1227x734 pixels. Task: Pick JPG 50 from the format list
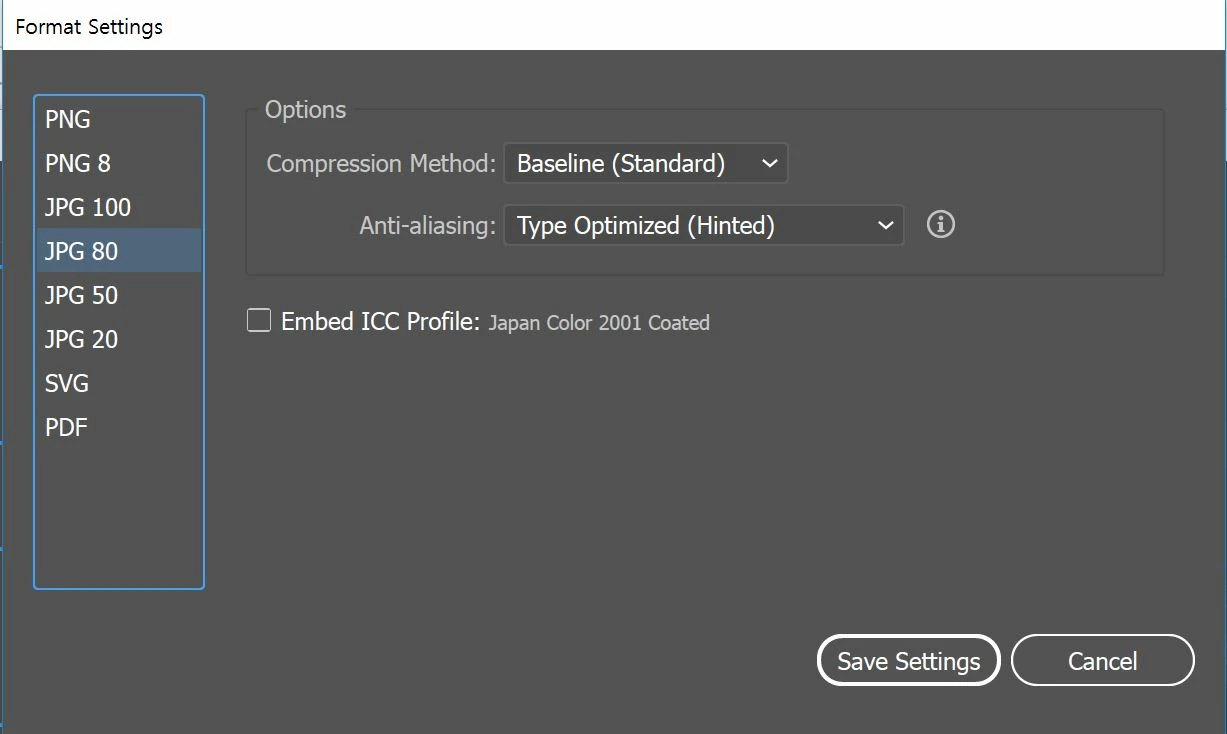pyautogui.click(x=119, y=295)
